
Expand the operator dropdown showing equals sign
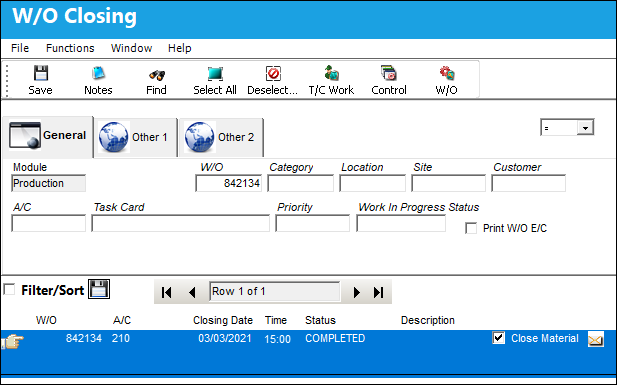585,128
